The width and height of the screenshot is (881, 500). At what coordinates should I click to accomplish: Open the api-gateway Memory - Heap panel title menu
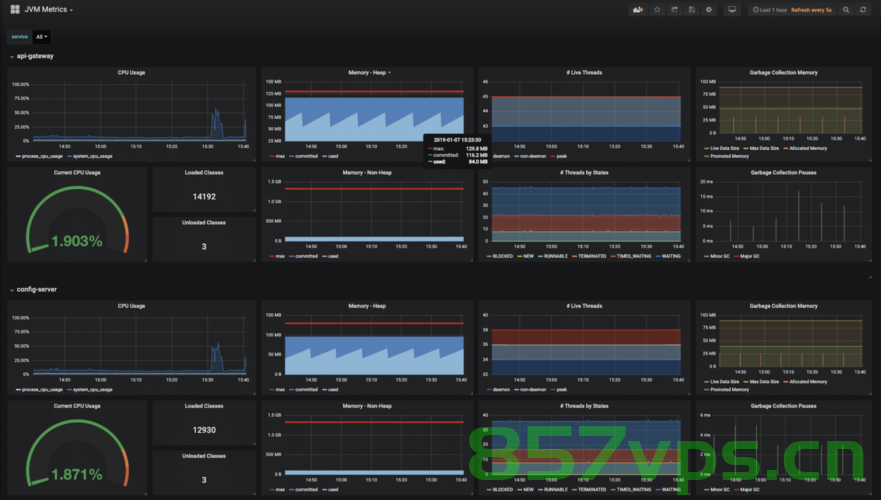pyautogui.click(x=369, y=72)
